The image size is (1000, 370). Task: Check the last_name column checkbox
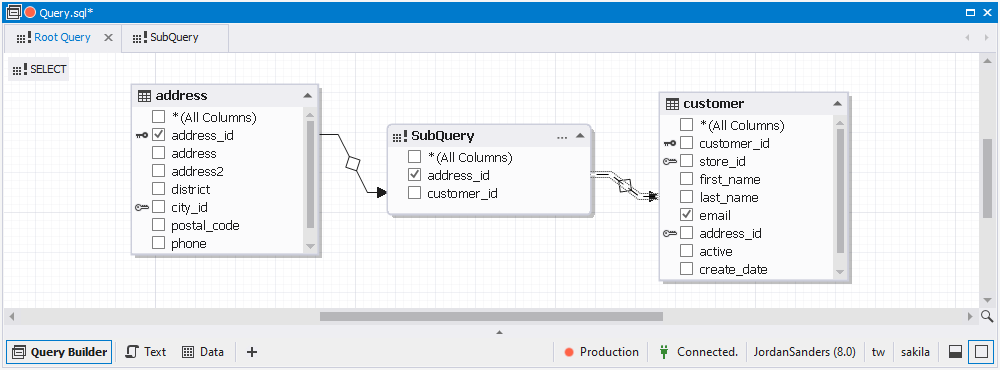686,197
